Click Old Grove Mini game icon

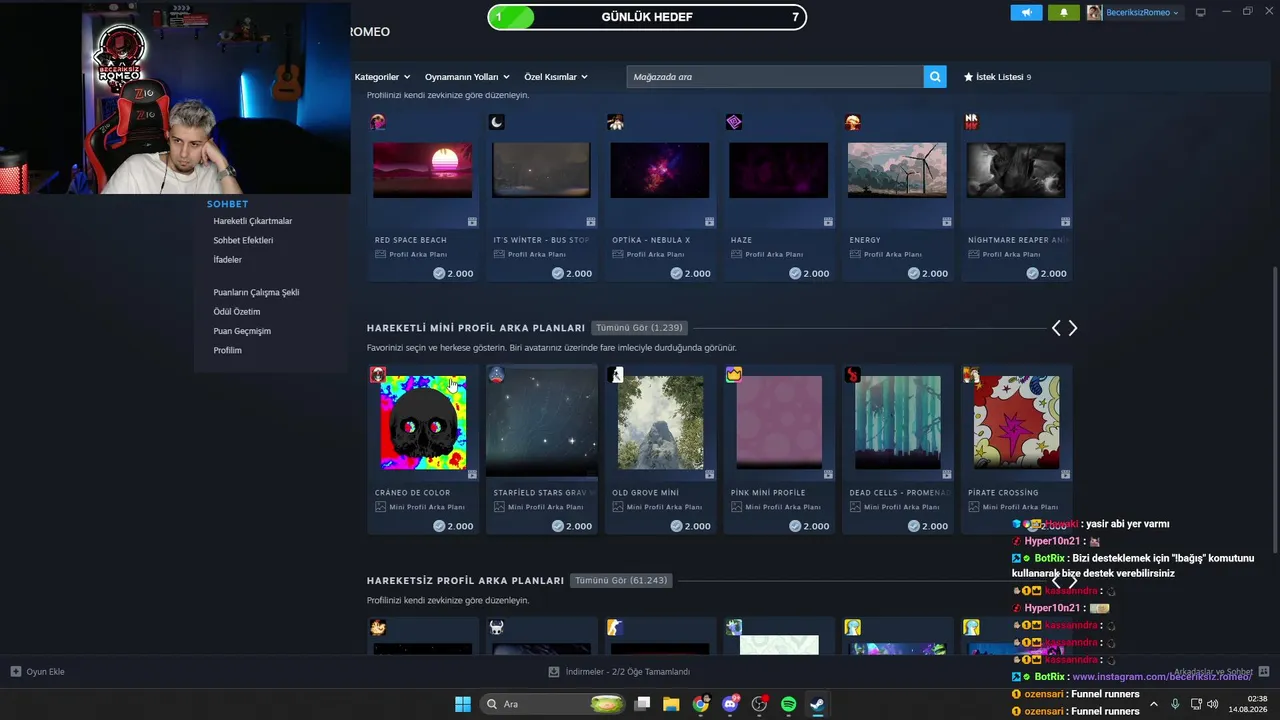[615, 375]
